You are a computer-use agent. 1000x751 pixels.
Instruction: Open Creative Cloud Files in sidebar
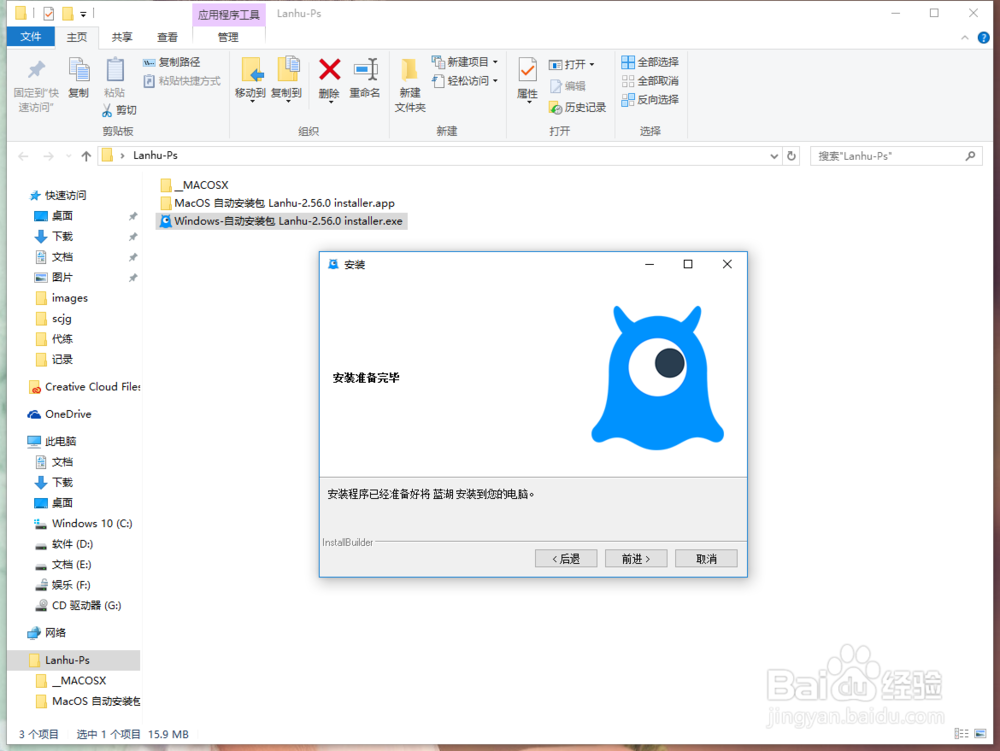(x=84, y=387)
